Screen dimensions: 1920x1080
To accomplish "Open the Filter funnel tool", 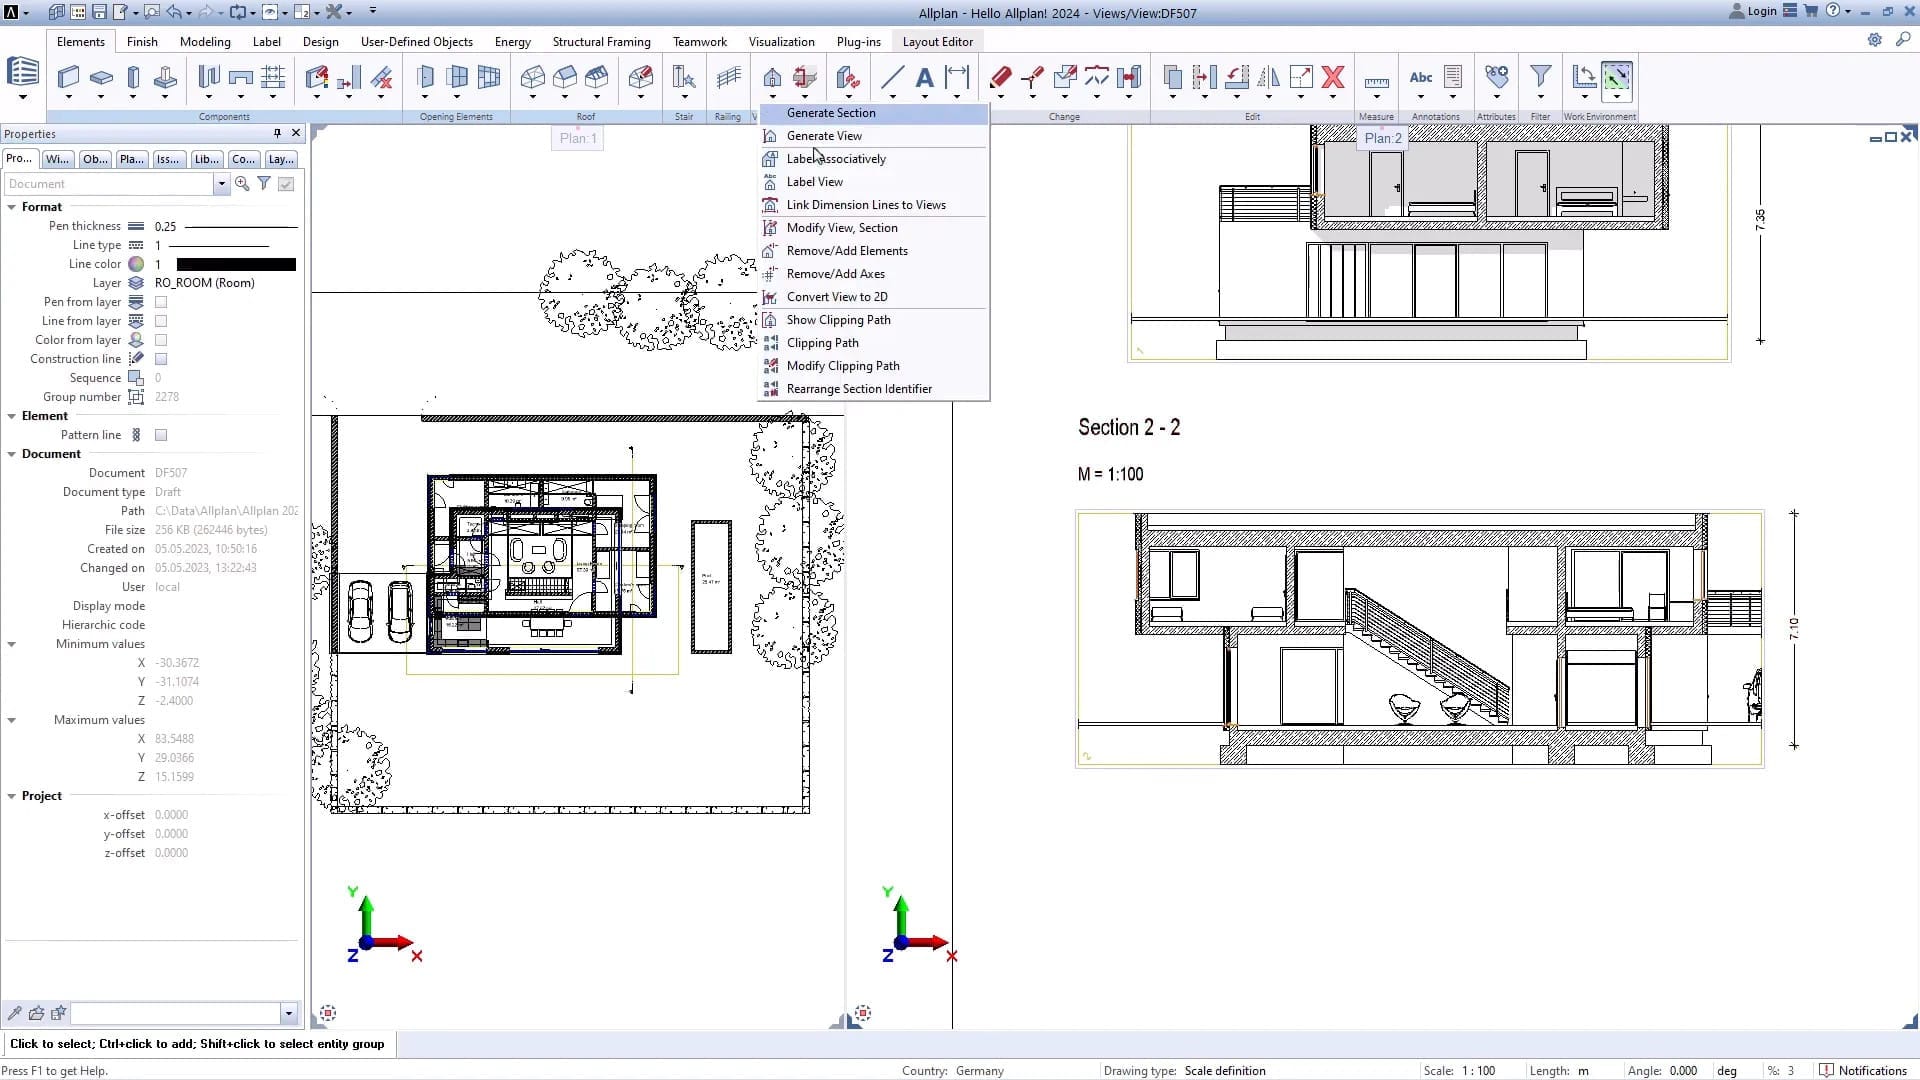I will [x=1540, y=77].
